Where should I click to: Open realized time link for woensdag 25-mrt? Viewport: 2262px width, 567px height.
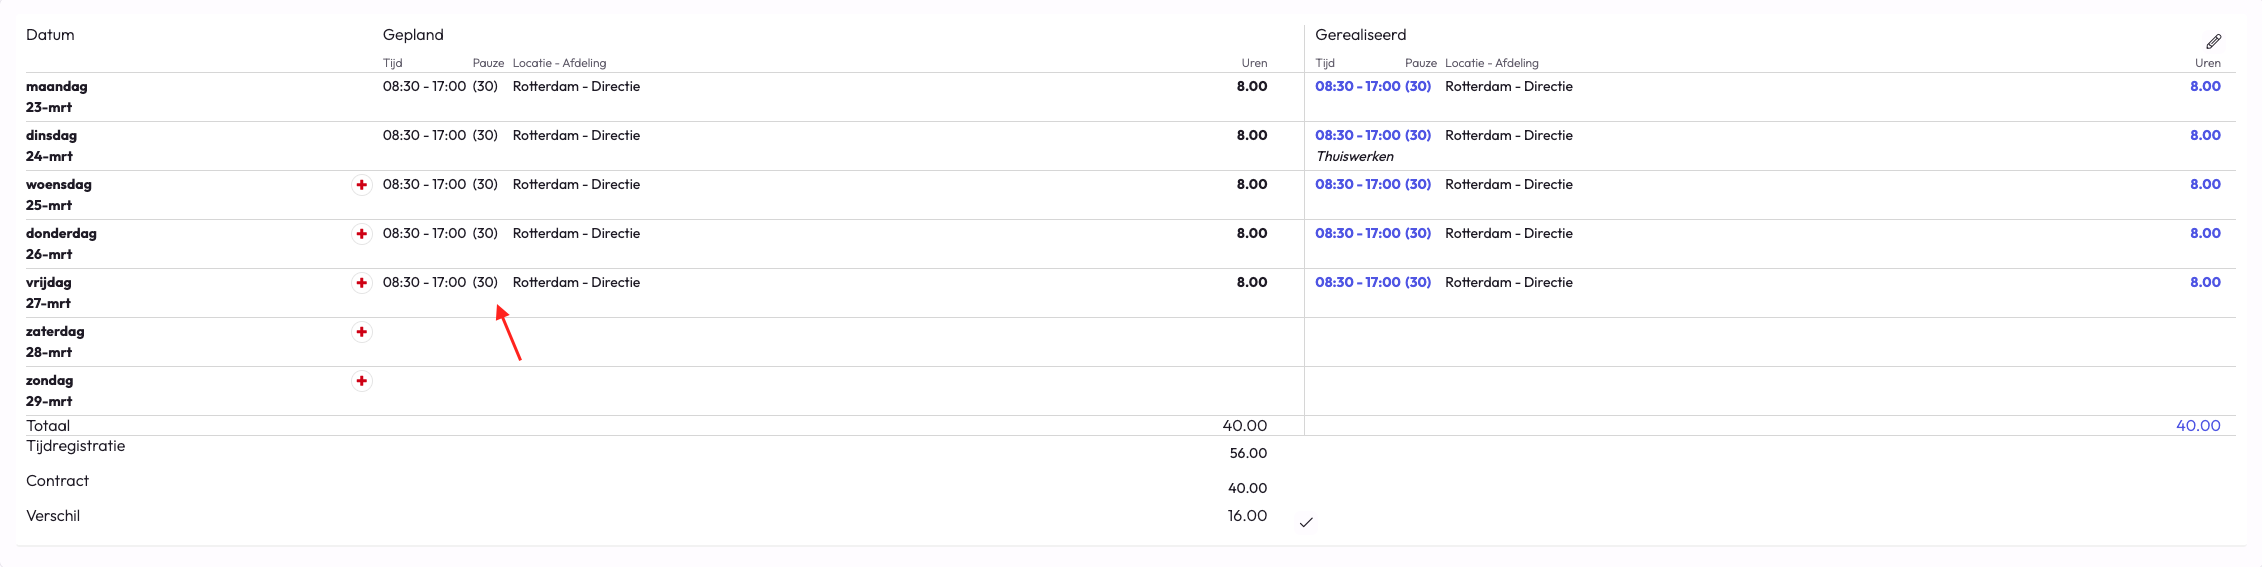[x=1372, y=185]
